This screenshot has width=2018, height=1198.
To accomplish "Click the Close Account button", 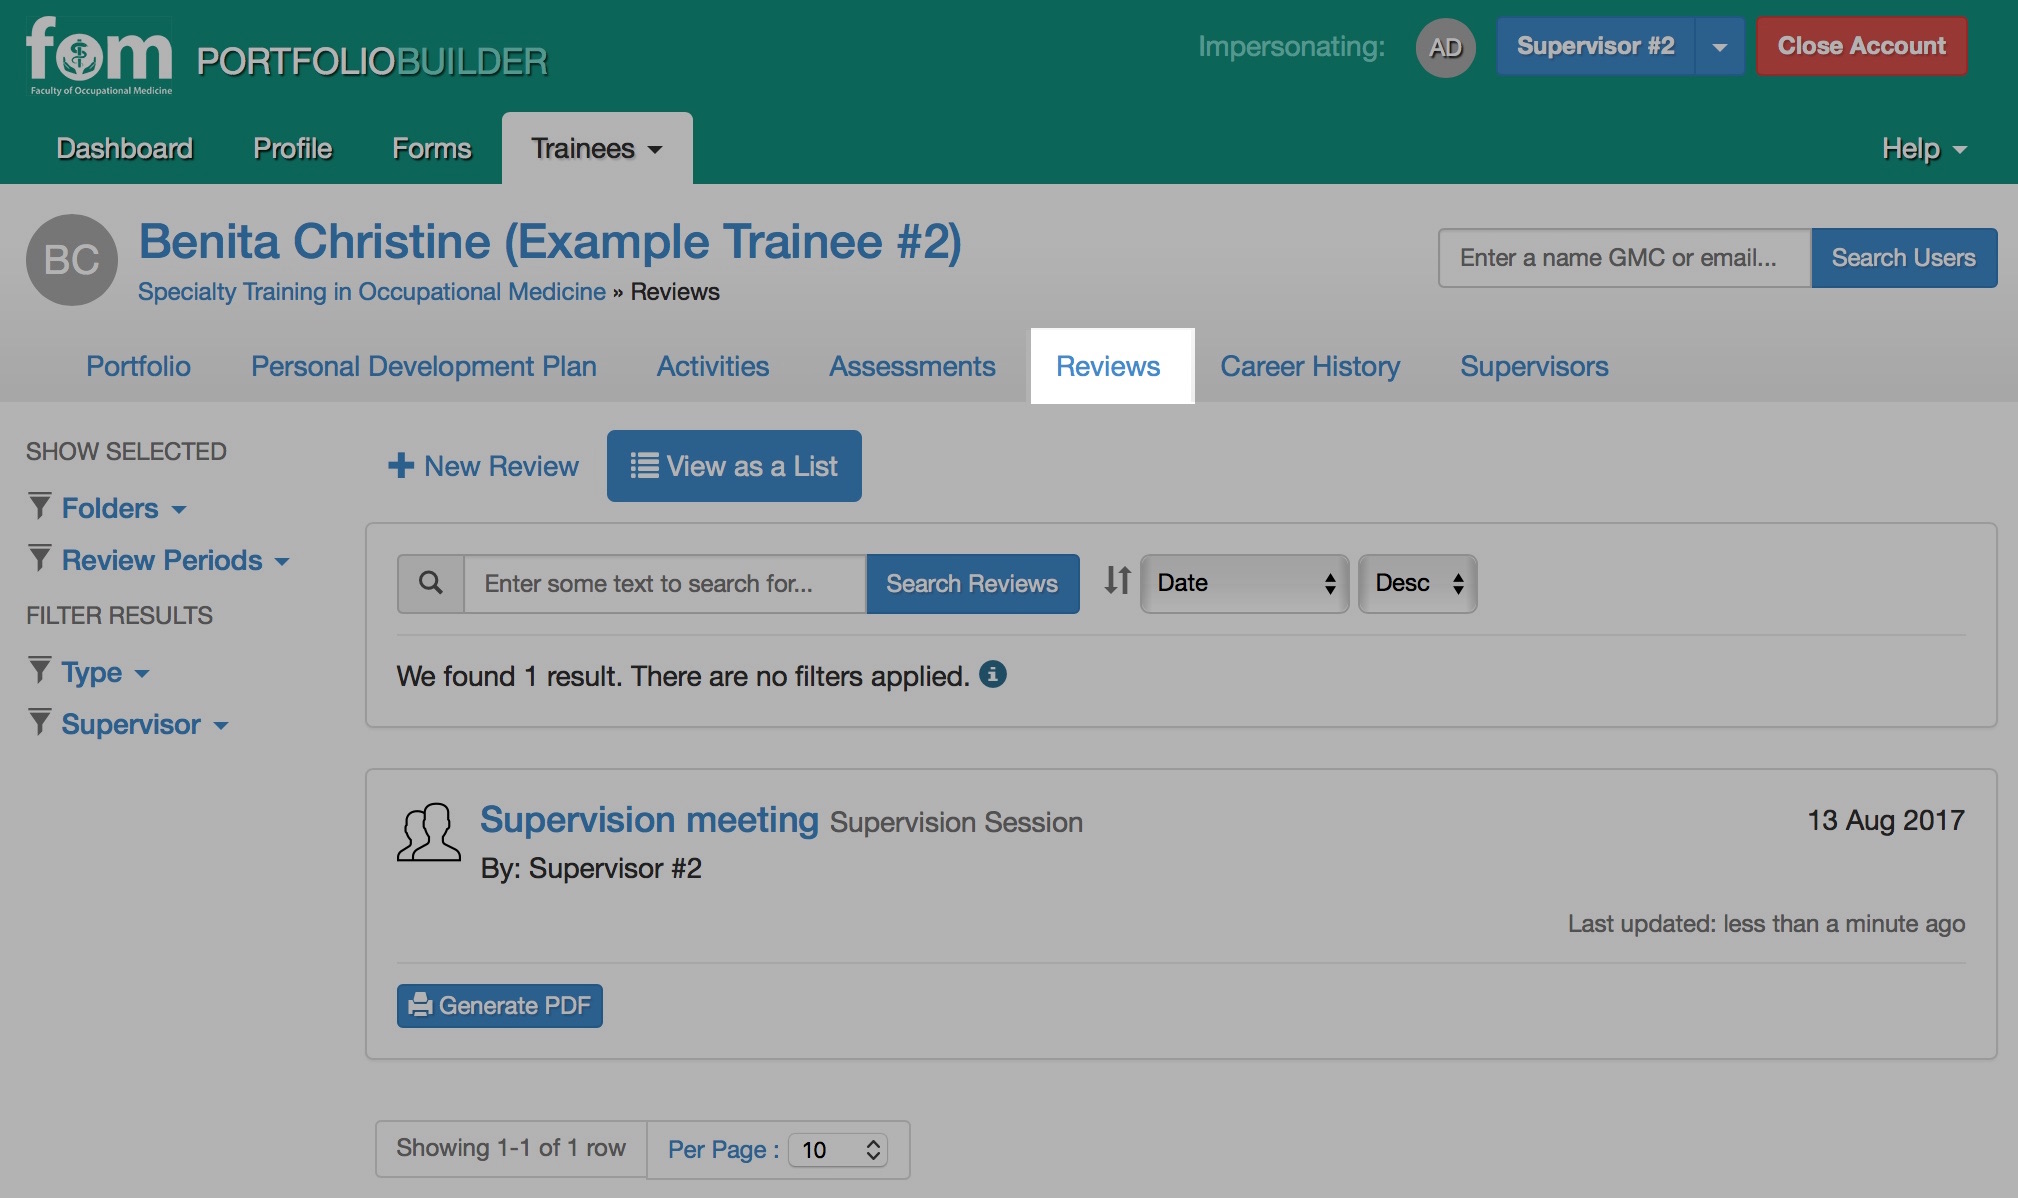I will click(1862, 46).
